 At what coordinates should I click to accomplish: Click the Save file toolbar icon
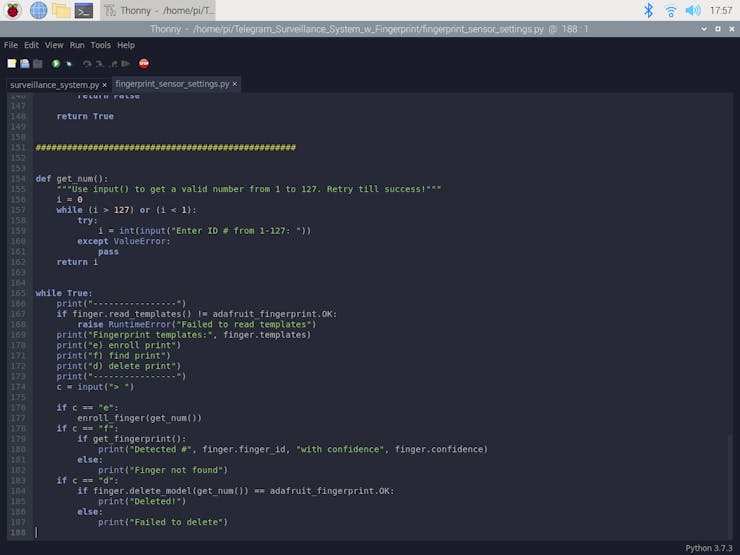tap(38, 63)
